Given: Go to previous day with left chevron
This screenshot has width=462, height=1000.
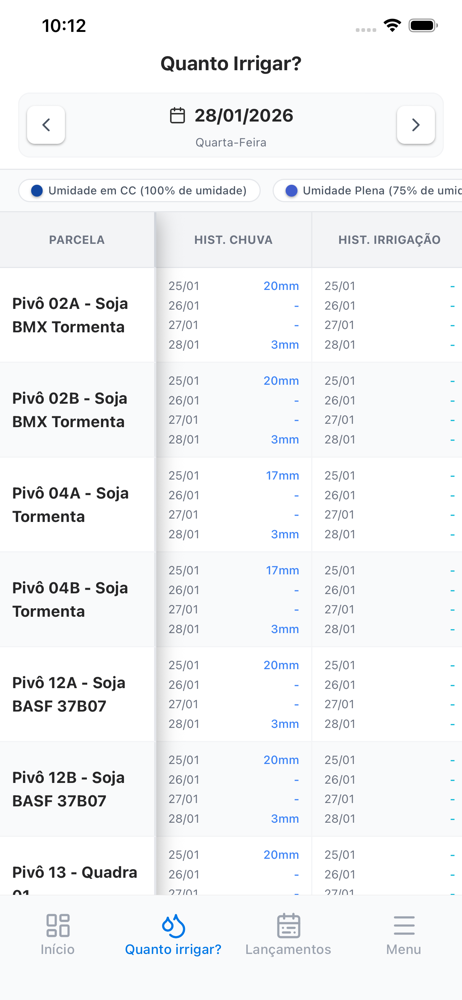Looking at the screenshot, I should (46, 125).
